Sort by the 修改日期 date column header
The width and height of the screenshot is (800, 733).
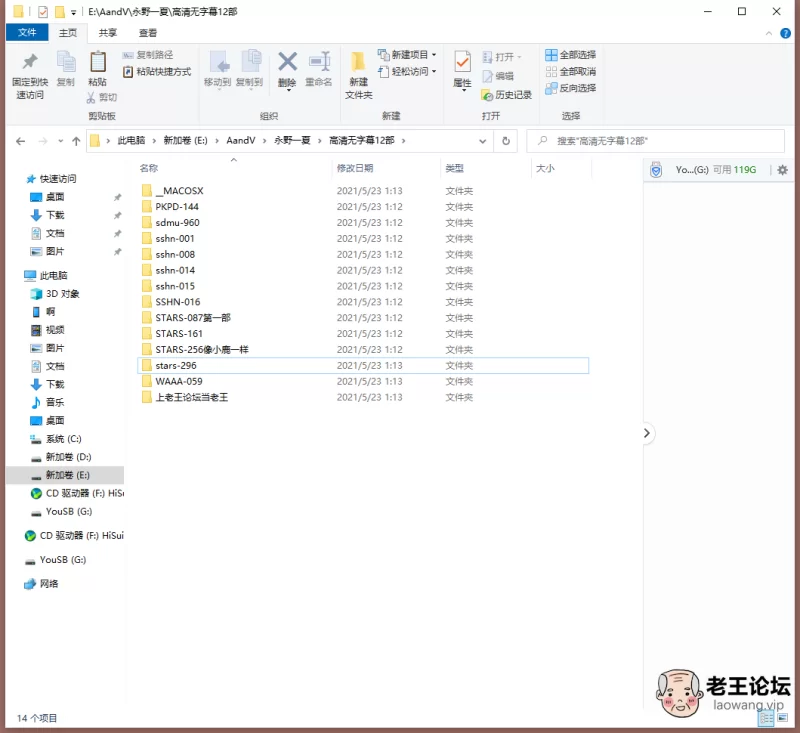point(355,168)
